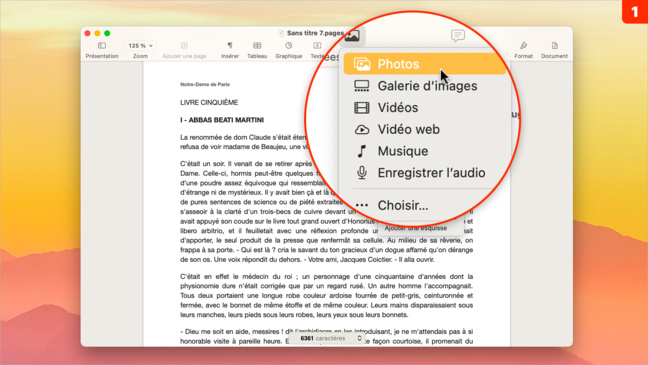Click the gallery icon beside Galerie d'images
The width and height of the screenshot is (648, 365).
tap(362, 86)
